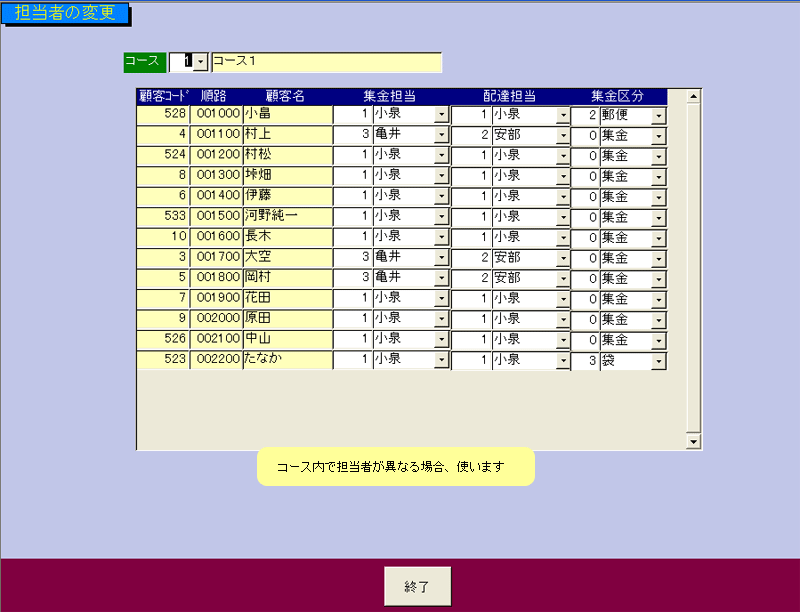800x612 pixels.
Task: Open 集金区分 dropdown for customer たなか
Action: pos(658,360)
